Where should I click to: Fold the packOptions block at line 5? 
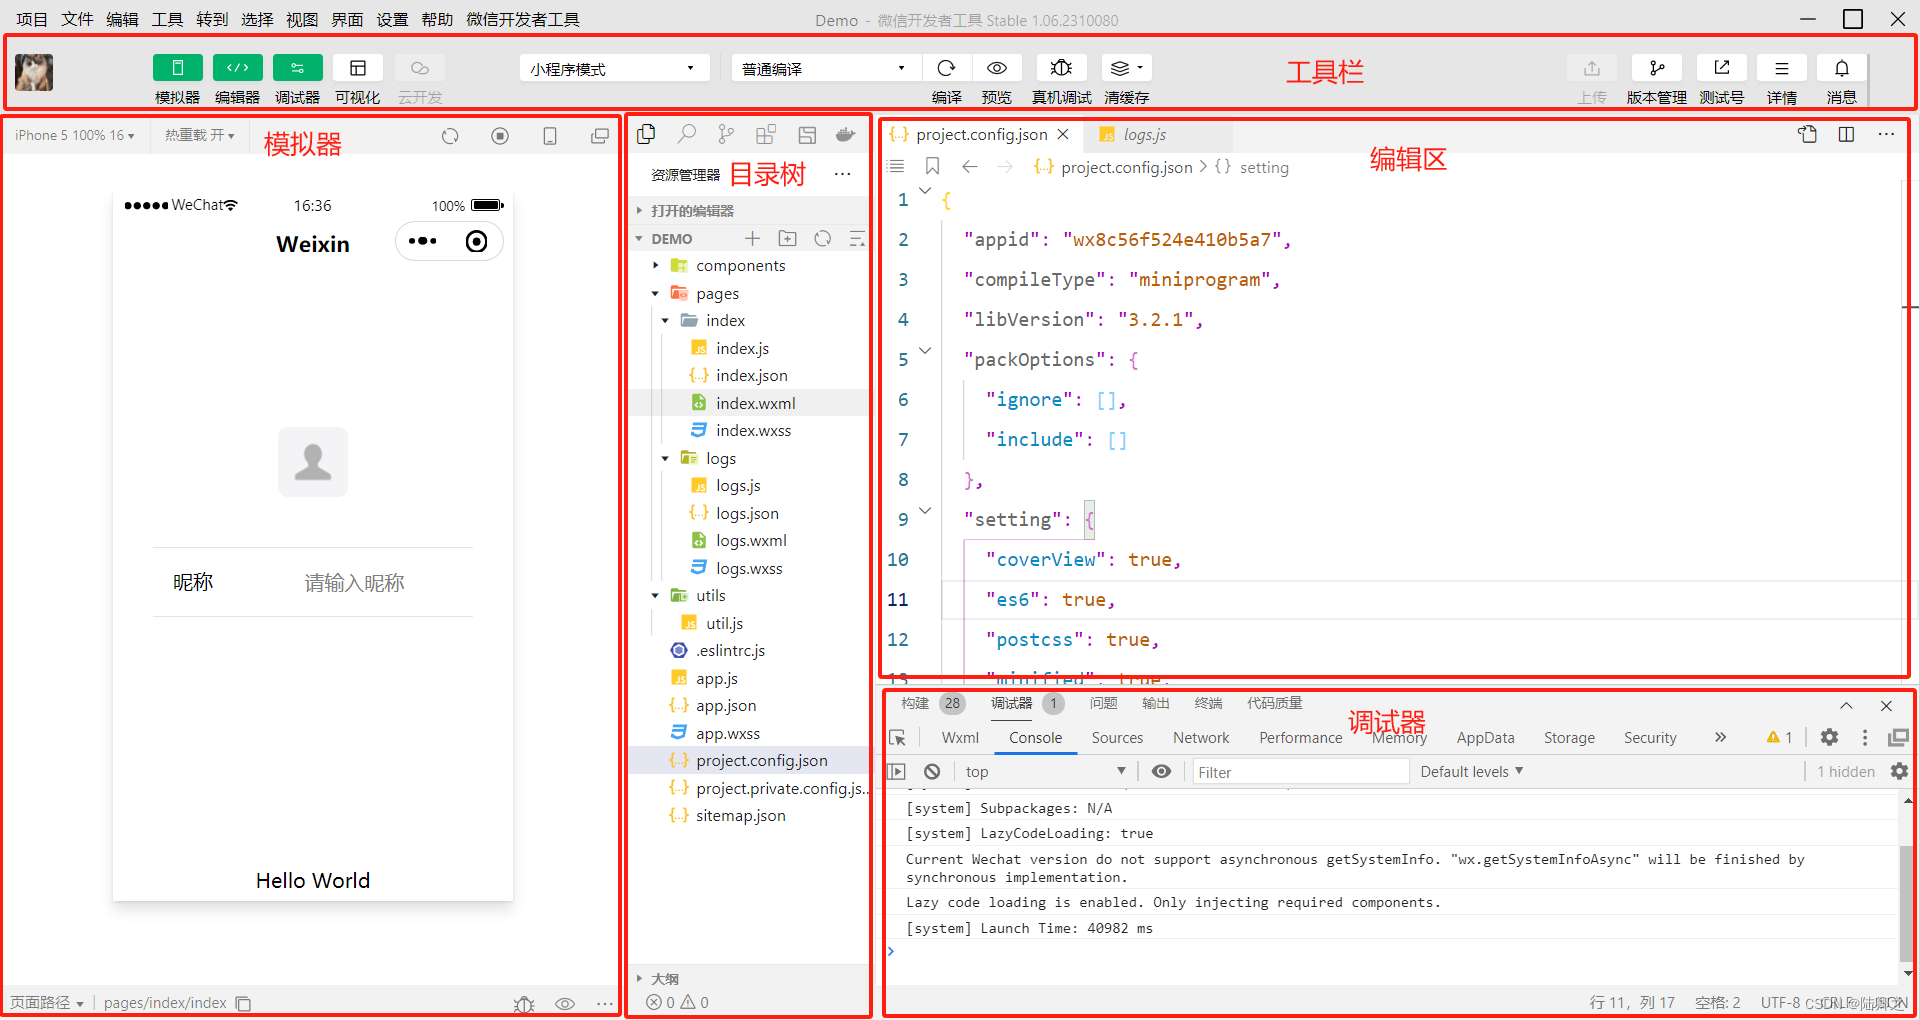pyautogui.click(x=925, y=351)
